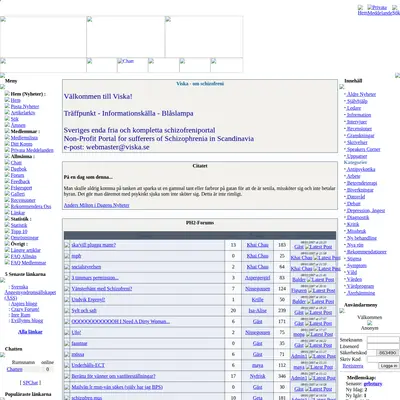This screenshot has height=400, width=400.
Task: Open topic 'OOOOOOOOOOOOH I Need A Dirty Woman...'
Action: pyautogui.click(x=121, y=322)
